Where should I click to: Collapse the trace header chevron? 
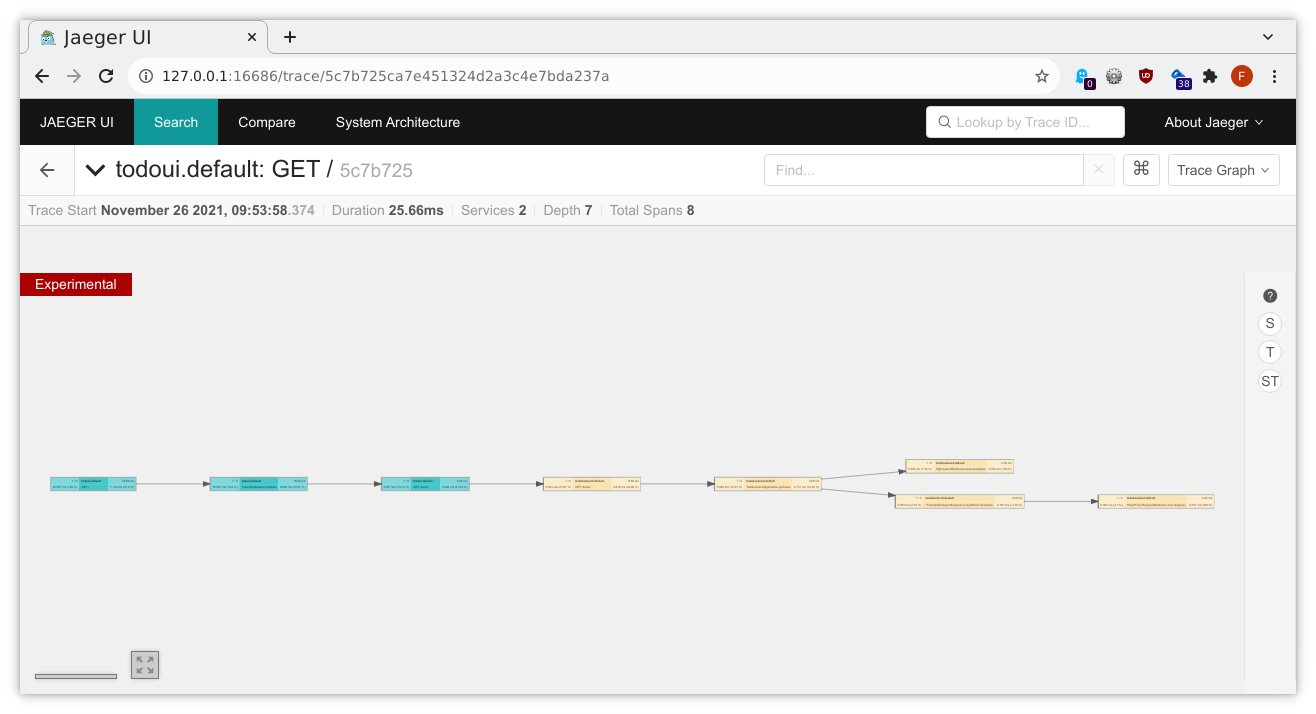point(96,170)
